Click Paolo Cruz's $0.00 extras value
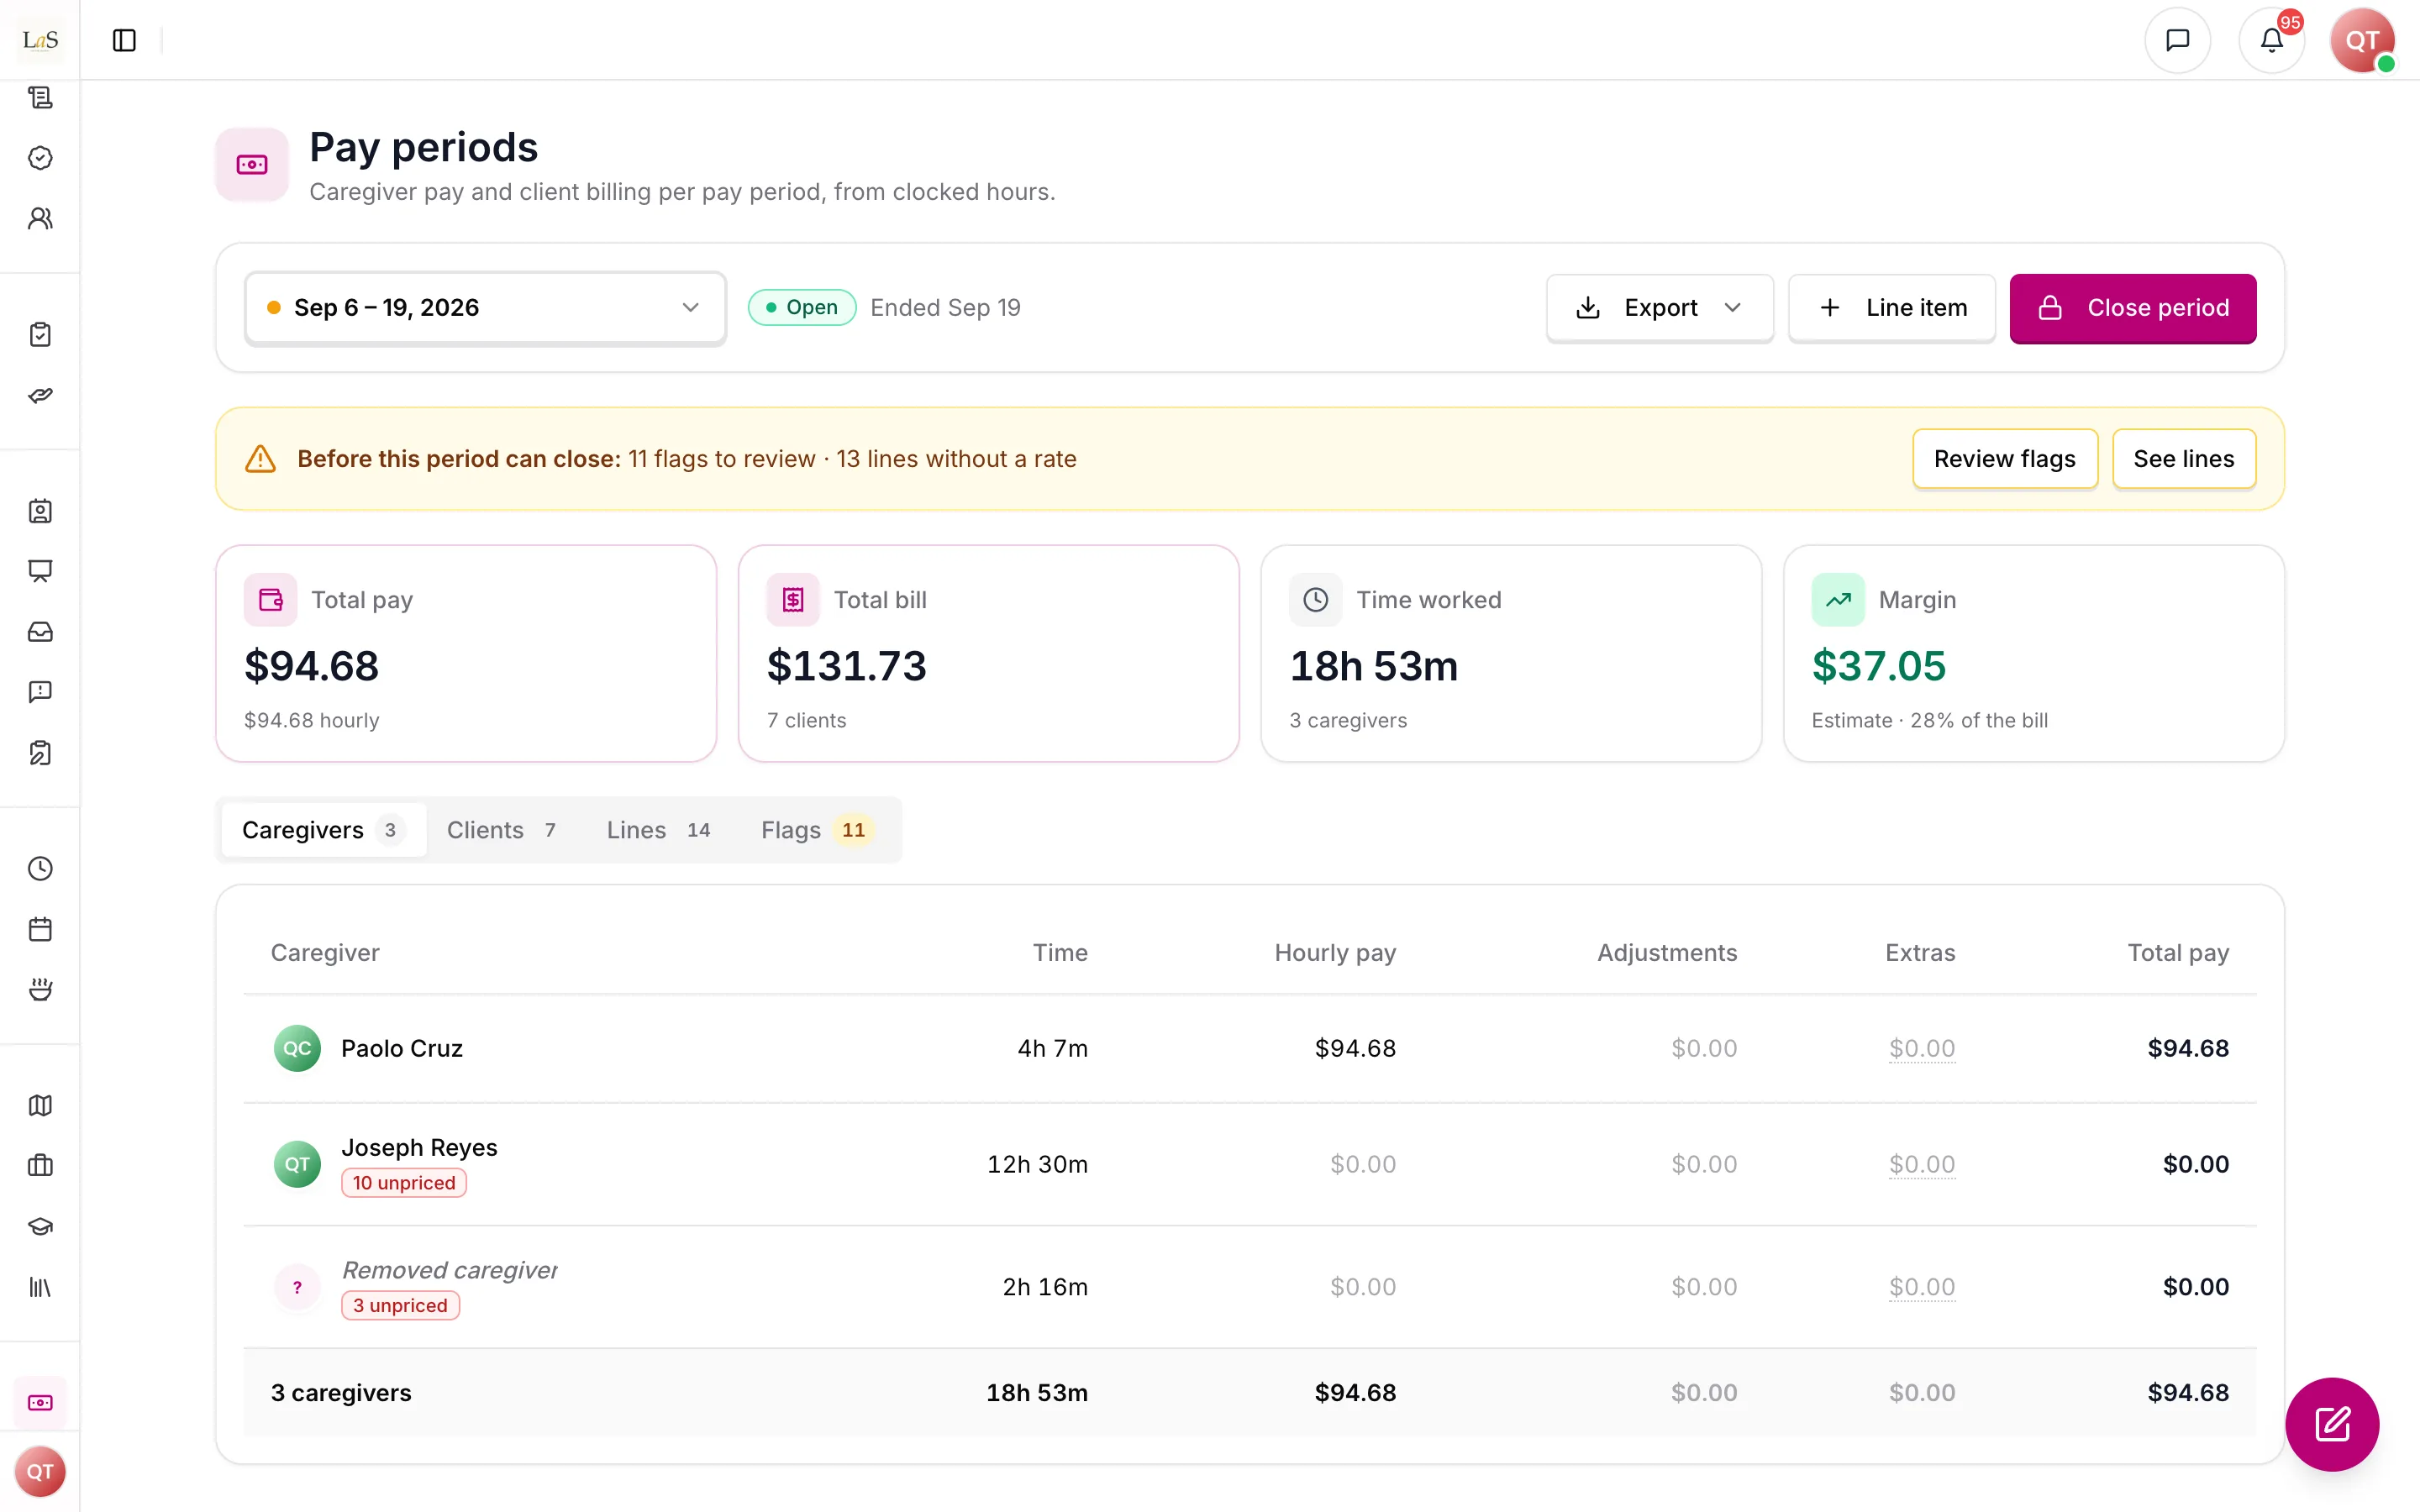The width and height of the screenshot is (2420, 1512). (x=1922, y=1048)
